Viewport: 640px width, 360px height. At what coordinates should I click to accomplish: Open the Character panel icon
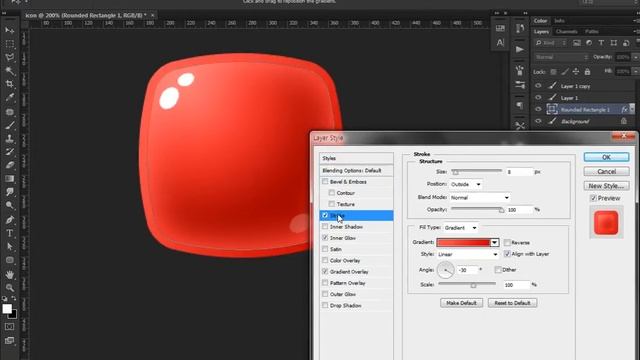point(500,42)
